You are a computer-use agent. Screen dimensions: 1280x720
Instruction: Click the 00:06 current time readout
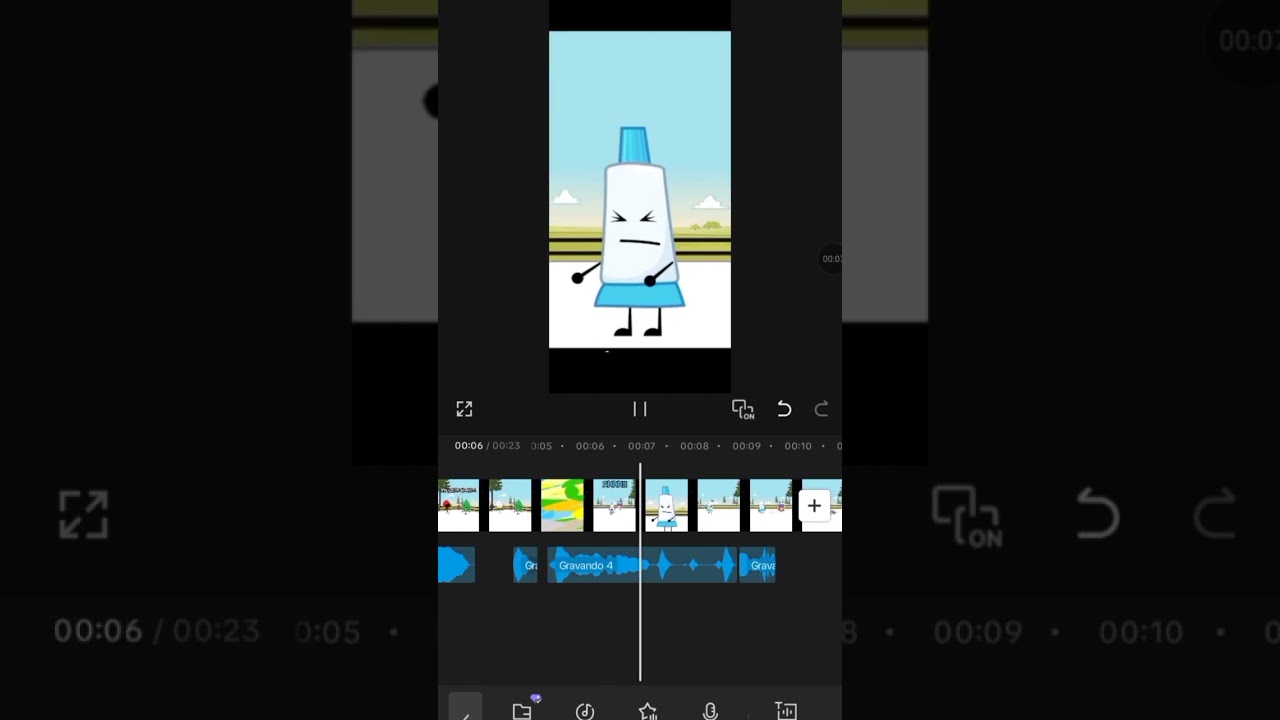click(469, 446)
